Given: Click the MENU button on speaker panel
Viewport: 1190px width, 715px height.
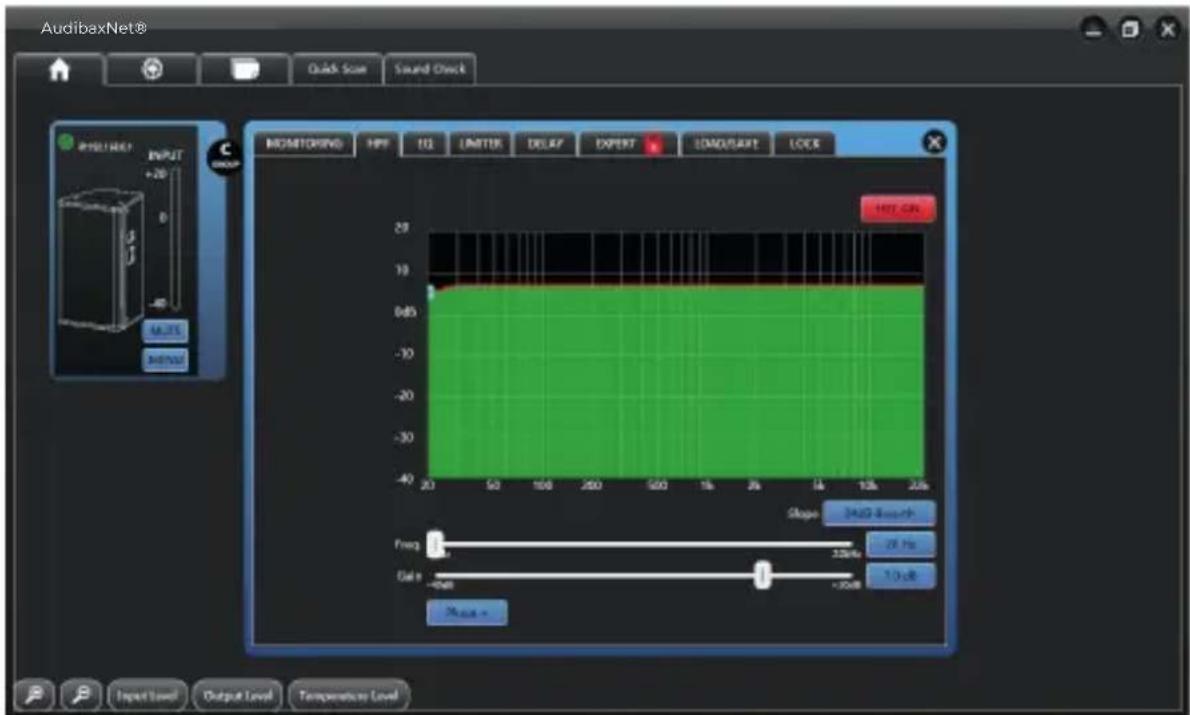Looking at the screenshot, I should point(165,359).
